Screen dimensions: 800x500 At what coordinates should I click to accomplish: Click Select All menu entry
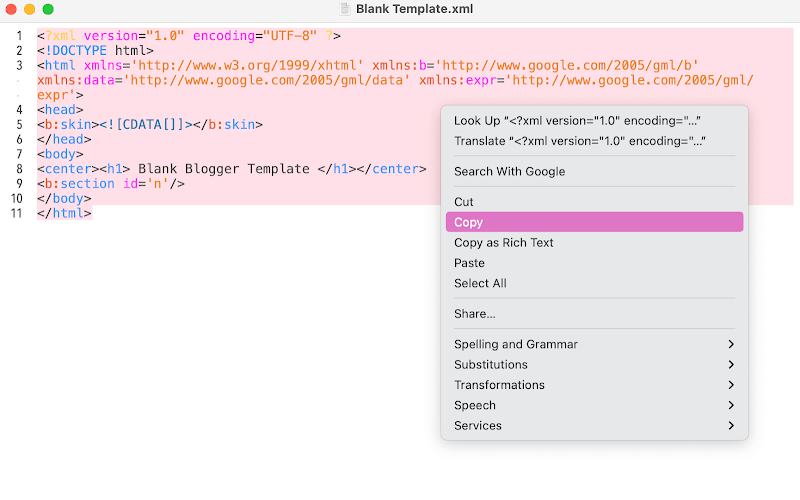click(x=594, y=283)
